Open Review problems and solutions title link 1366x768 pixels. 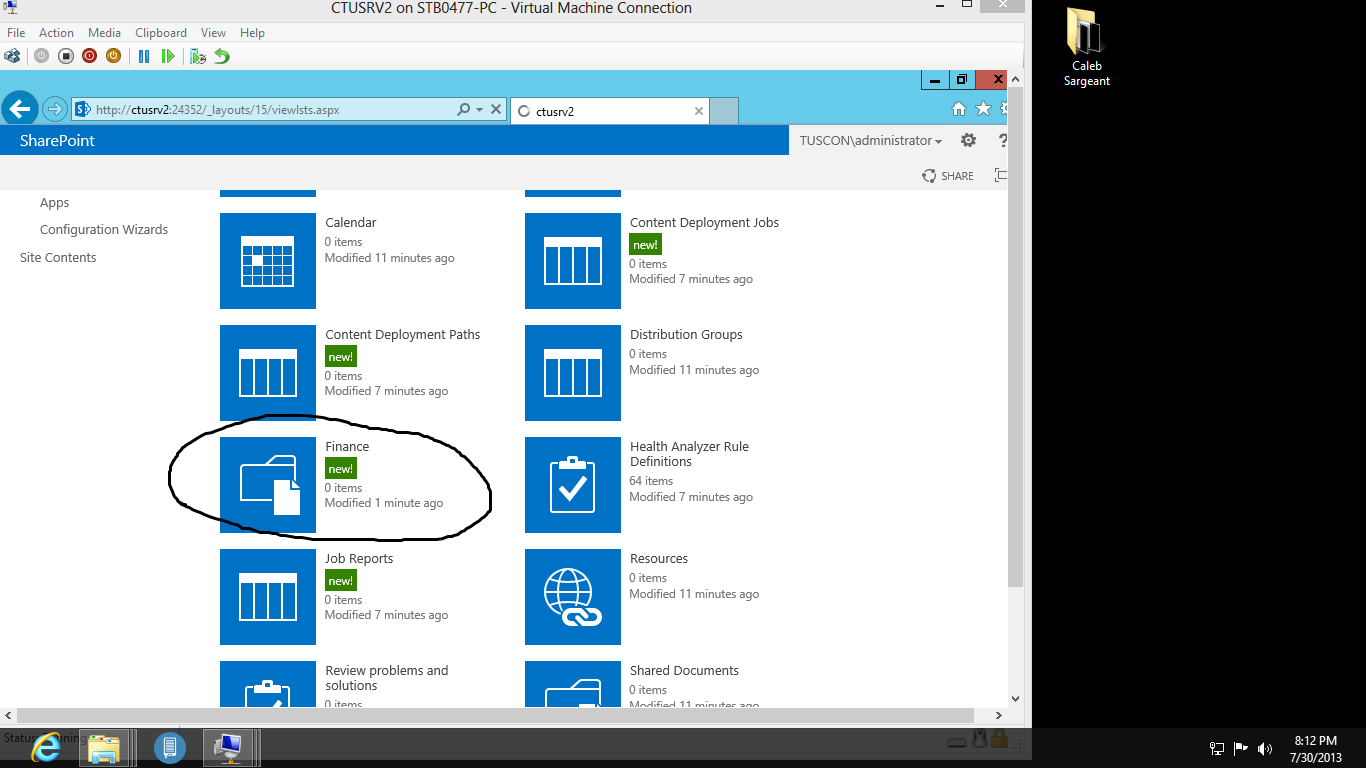point(387,678)
